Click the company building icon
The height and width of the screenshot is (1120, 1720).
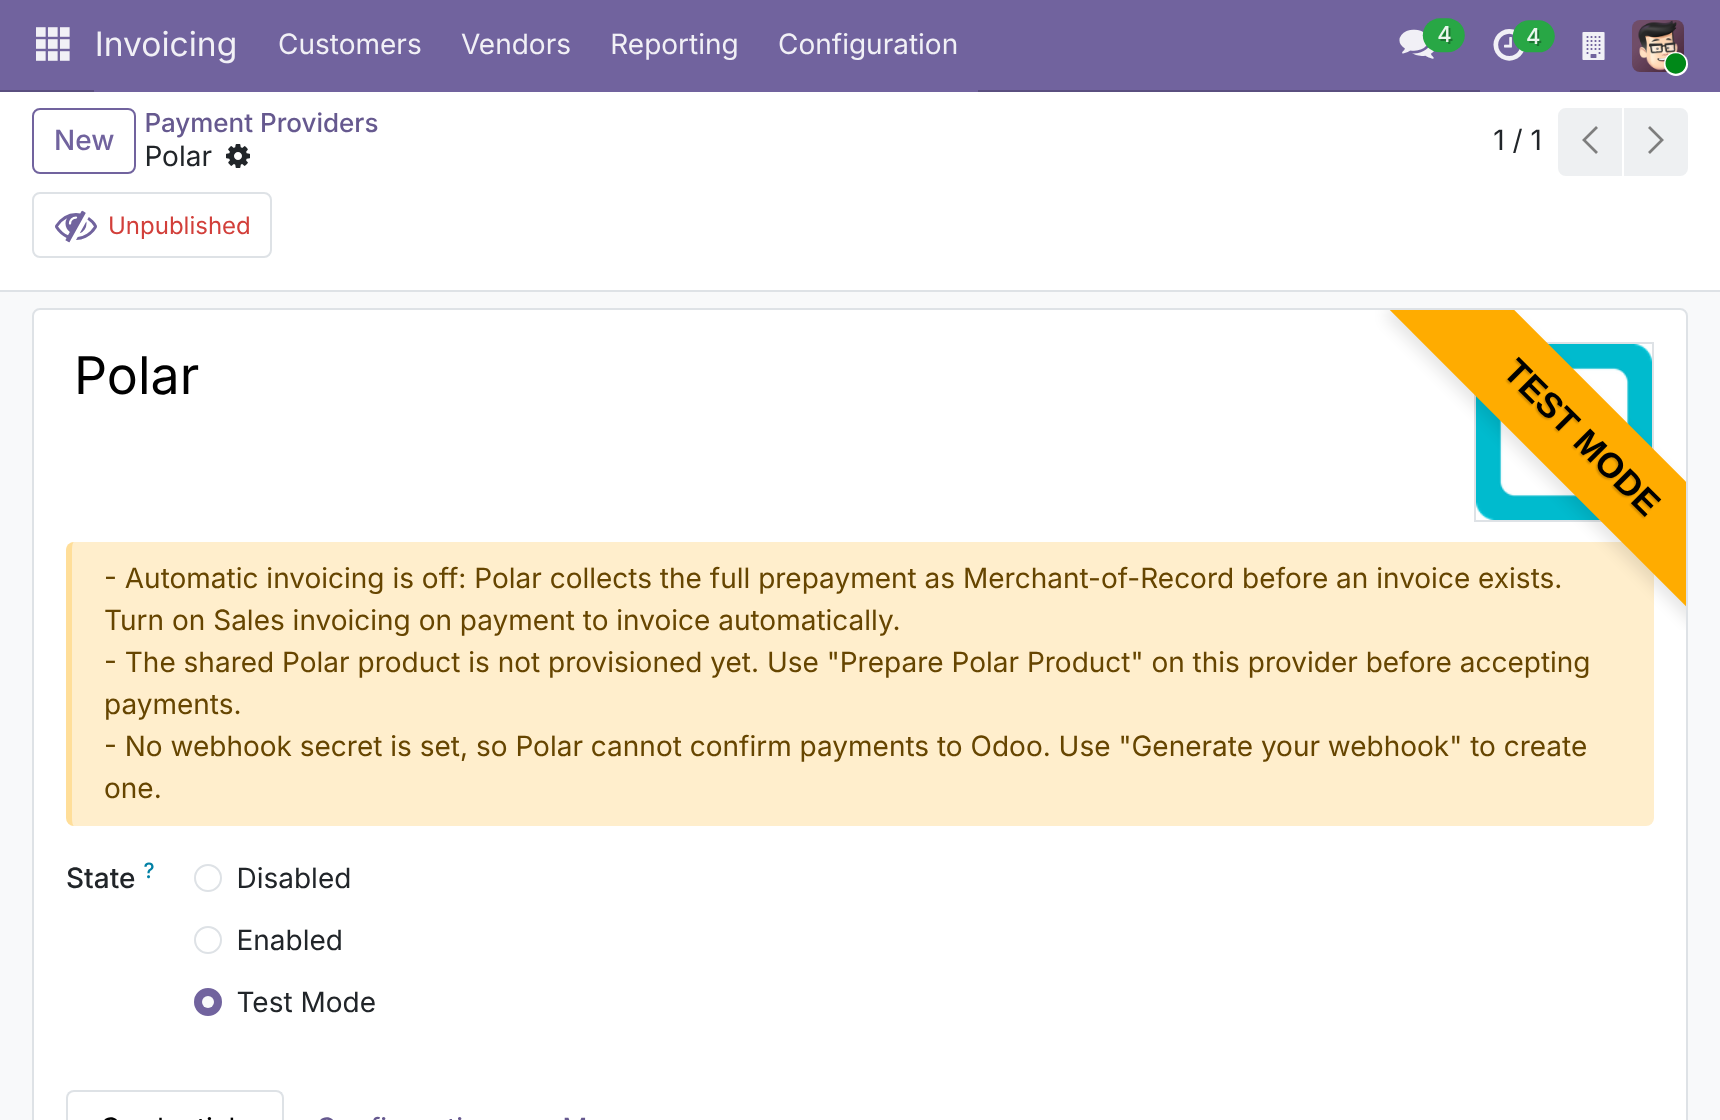[1593, 45]
